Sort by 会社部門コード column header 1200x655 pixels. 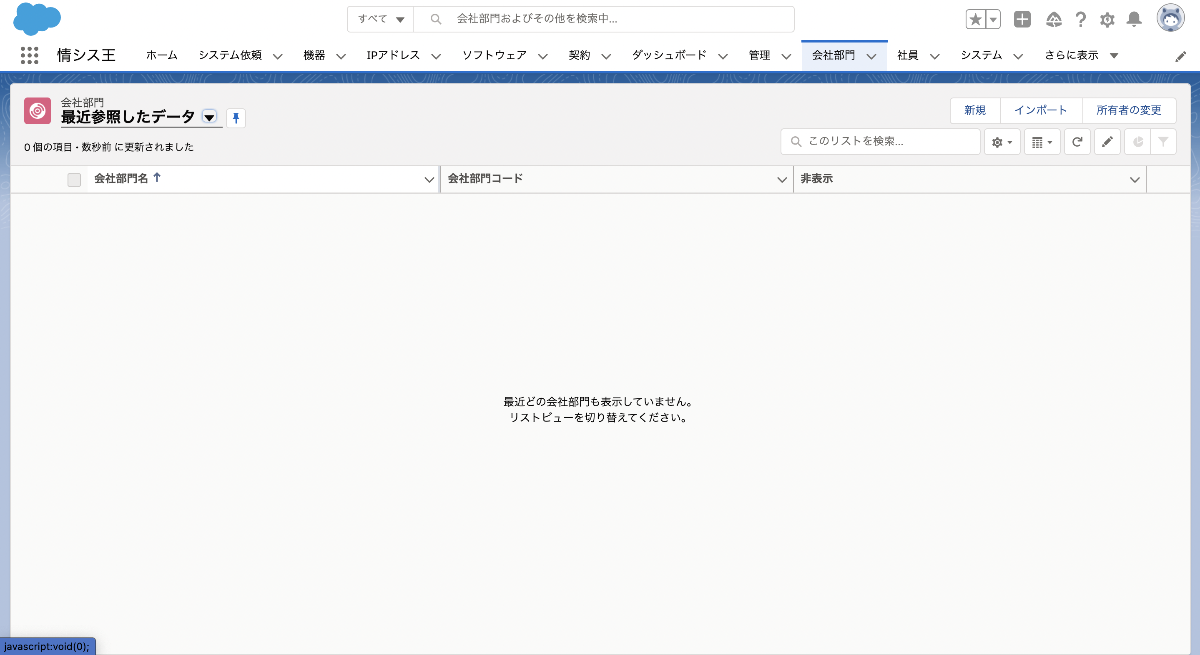[485, 179]
